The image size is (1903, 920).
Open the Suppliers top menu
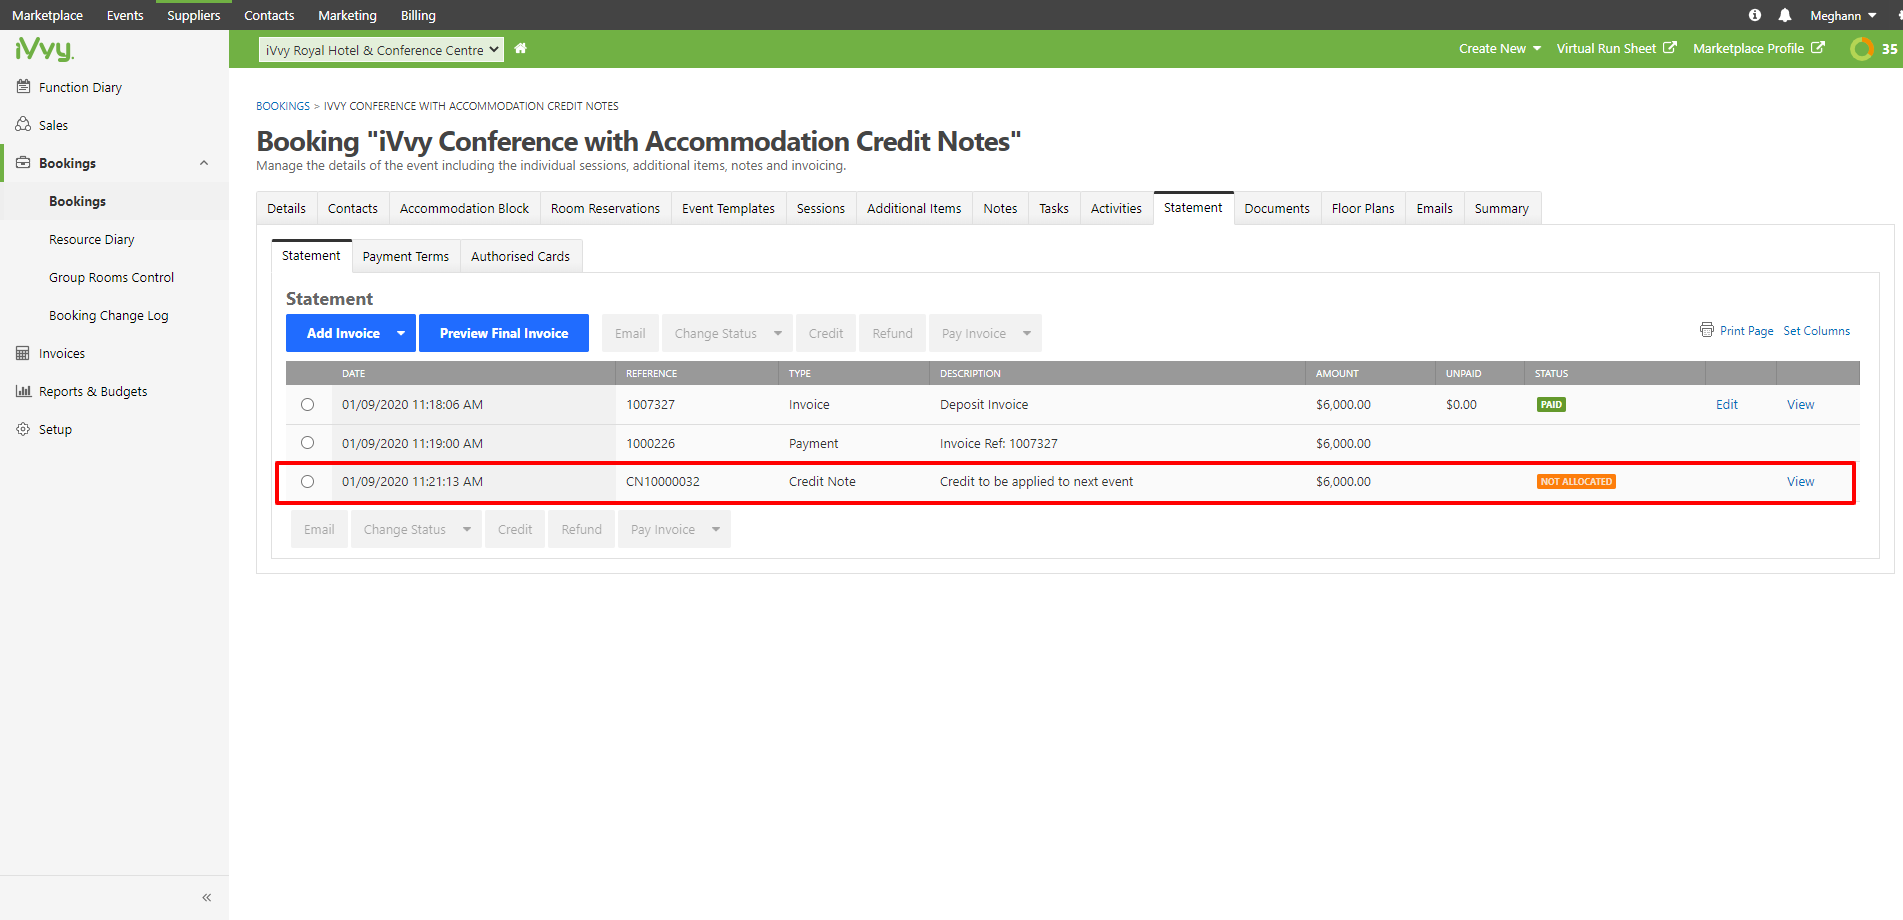click(193, 15)
